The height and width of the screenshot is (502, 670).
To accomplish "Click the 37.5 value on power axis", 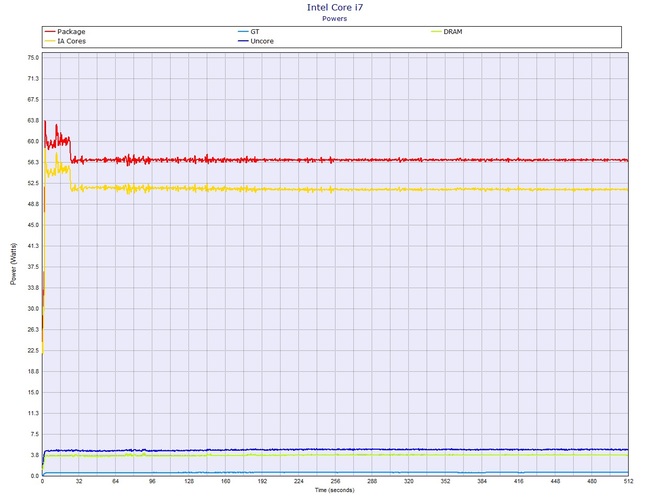I will tap(33, 267).
